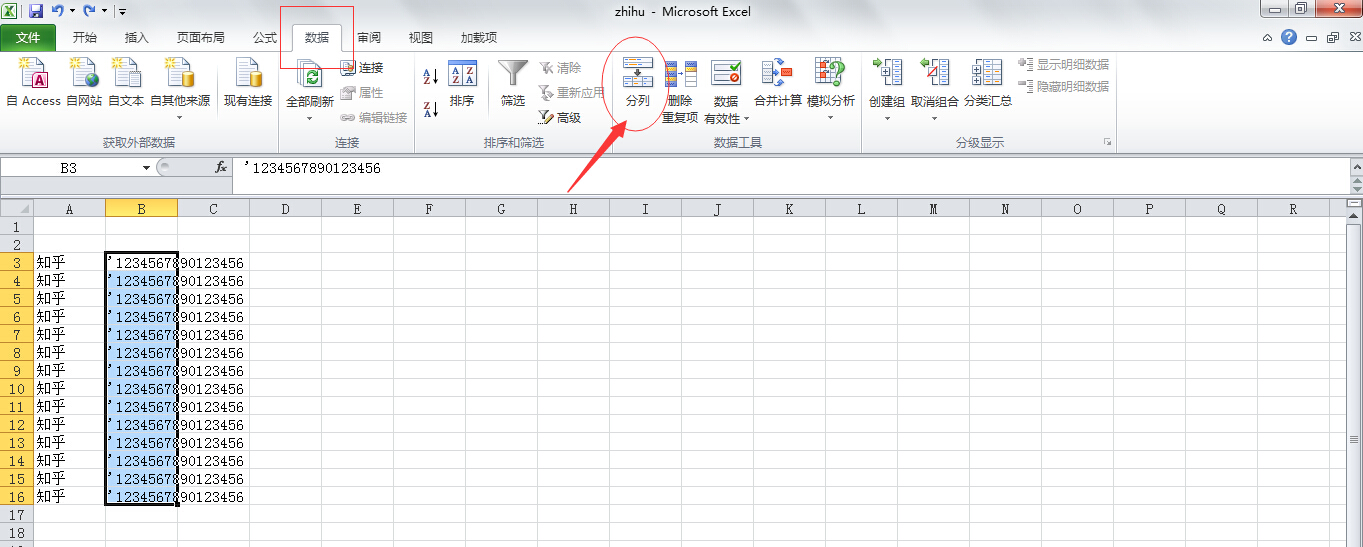Screen dimensions: 1363x547
Task: Switch to Insert (插入) tab
Action: coord(137,38)
